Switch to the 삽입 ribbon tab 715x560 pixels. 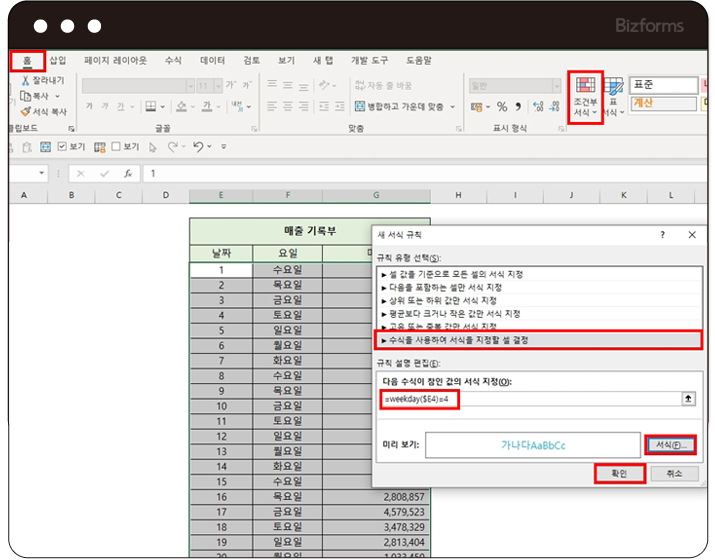tap(58, 60)
